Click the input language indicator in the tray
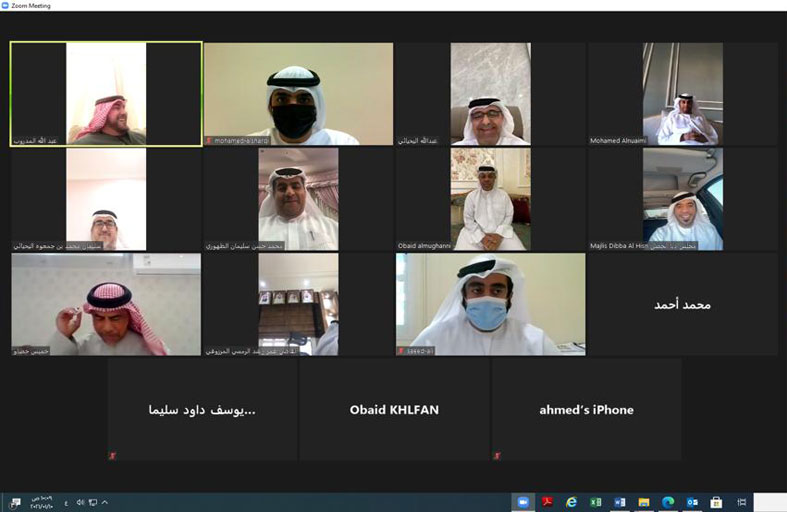 66,502
